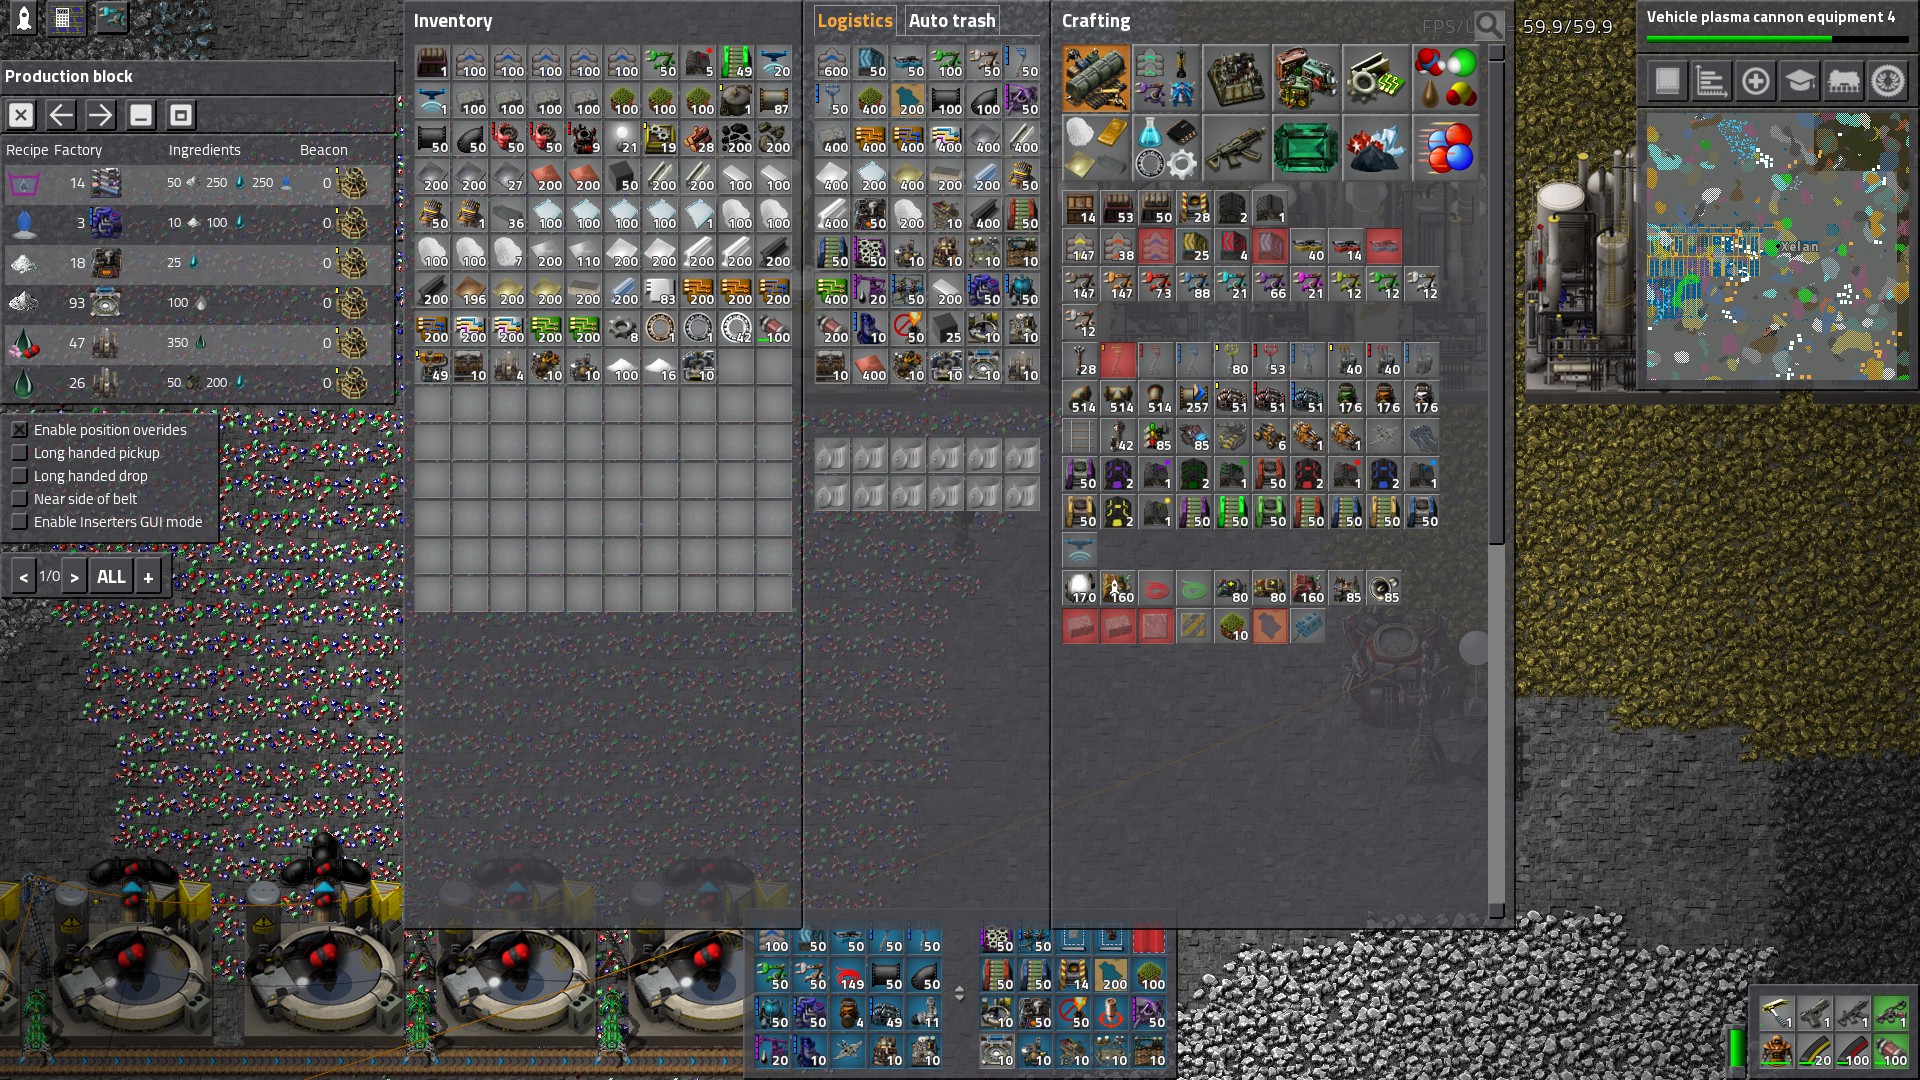Craft the green wire coil
Image resolution: width=1920 pixels, height=1080 pixels.
pos(1195,589)
